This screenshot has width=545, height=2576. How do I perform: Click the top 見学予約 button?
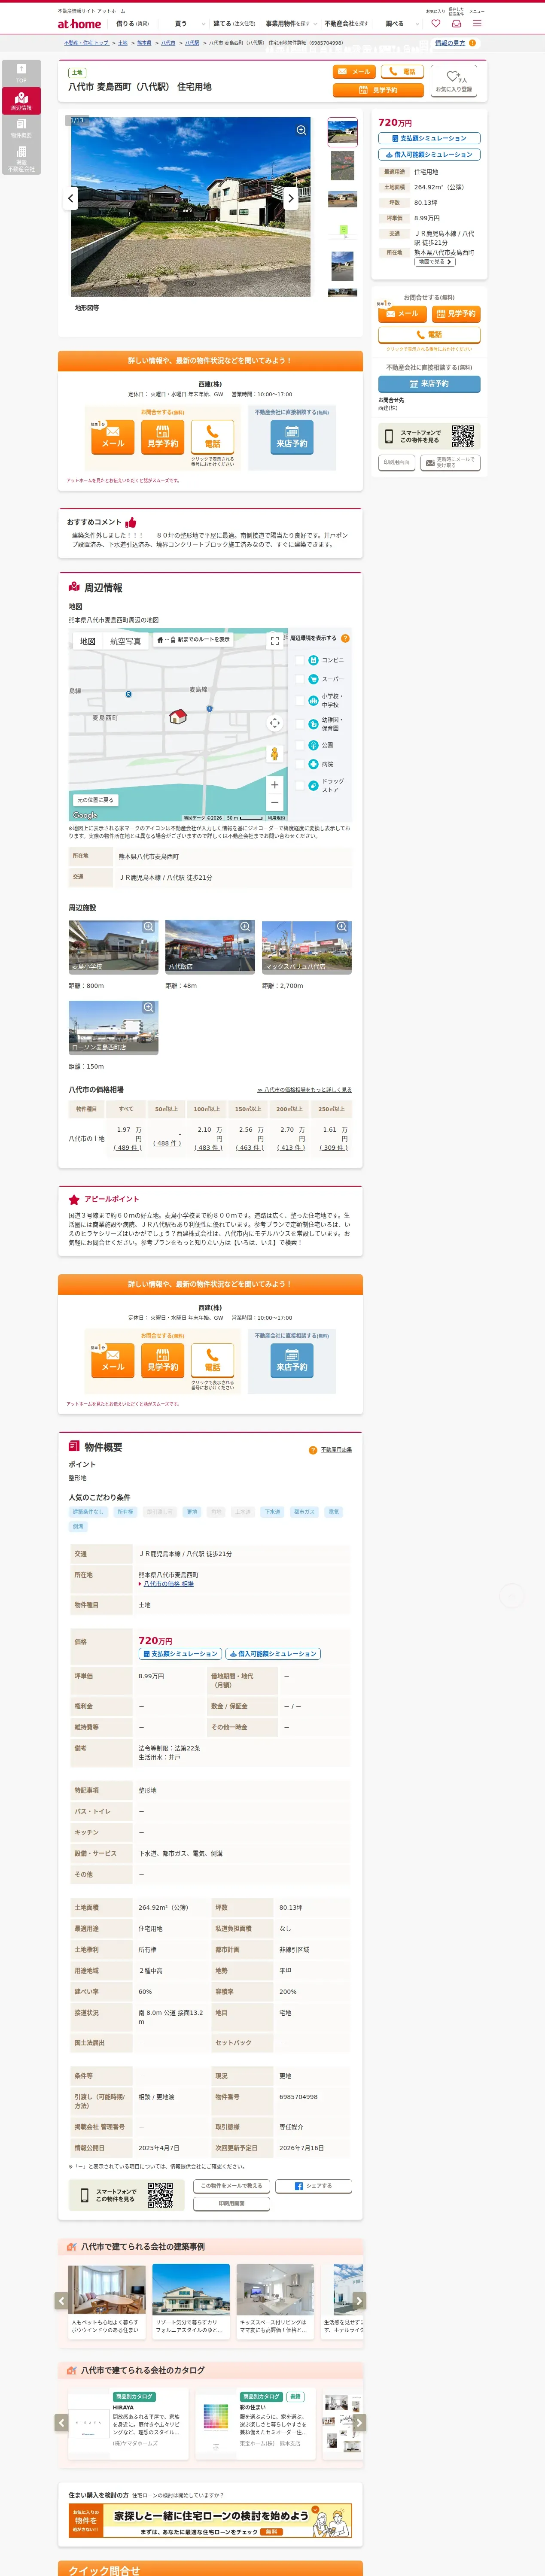tap(378, 90)
